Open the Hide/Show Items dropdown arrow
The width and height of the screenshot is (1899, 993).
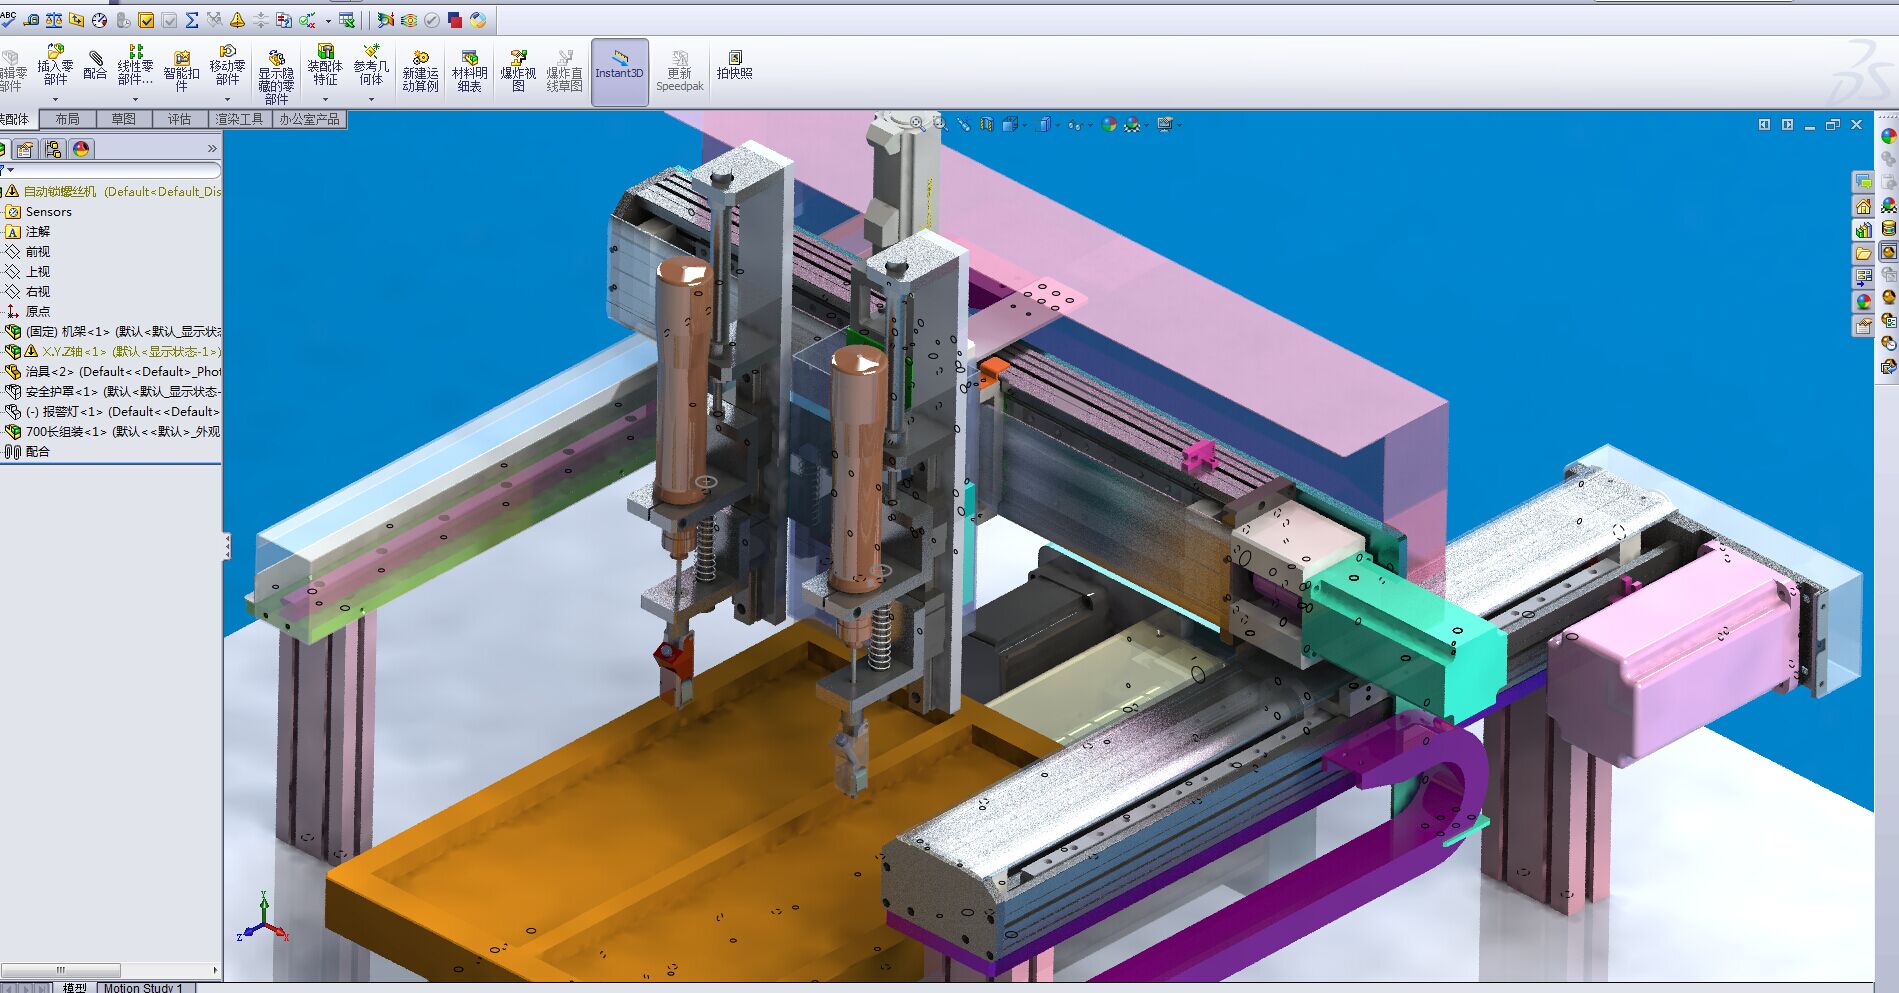coord(1089,125)
